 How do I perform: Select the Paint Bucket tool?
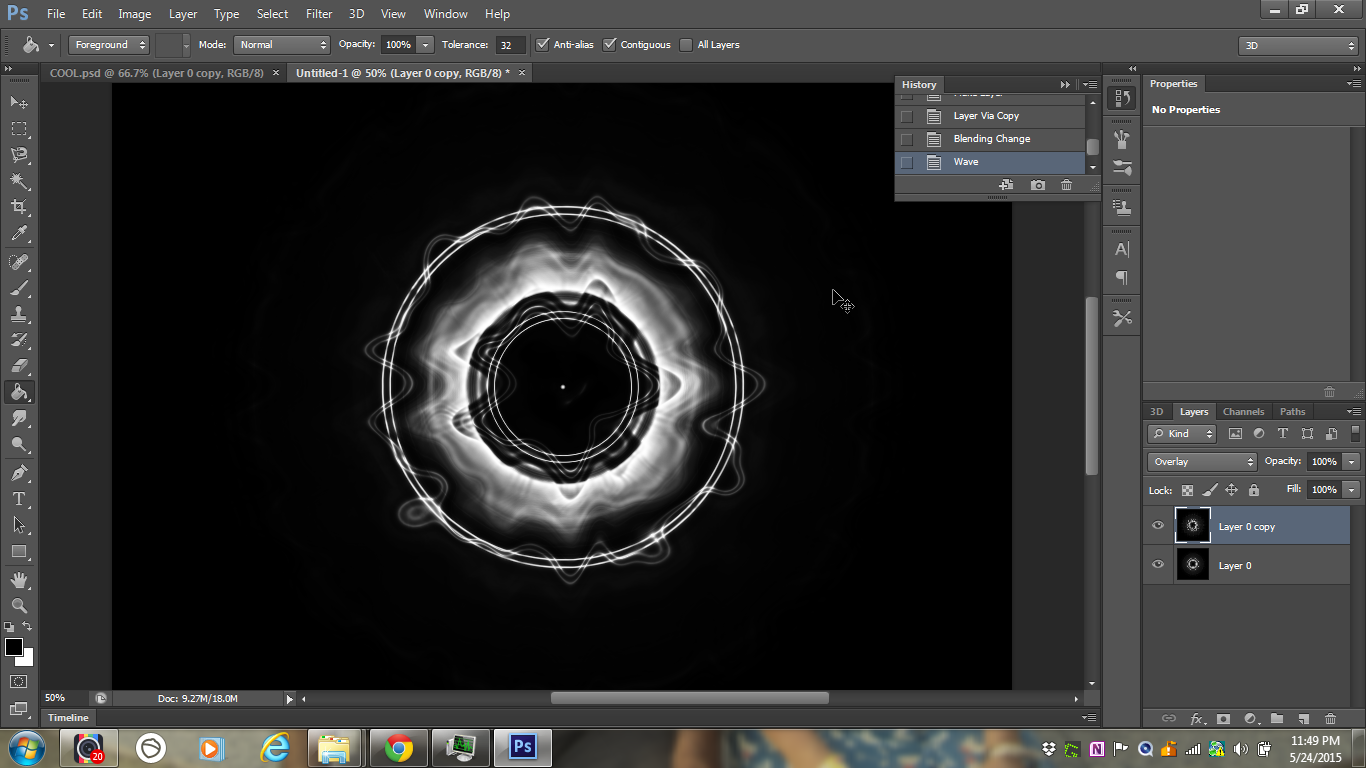[19, 392]
